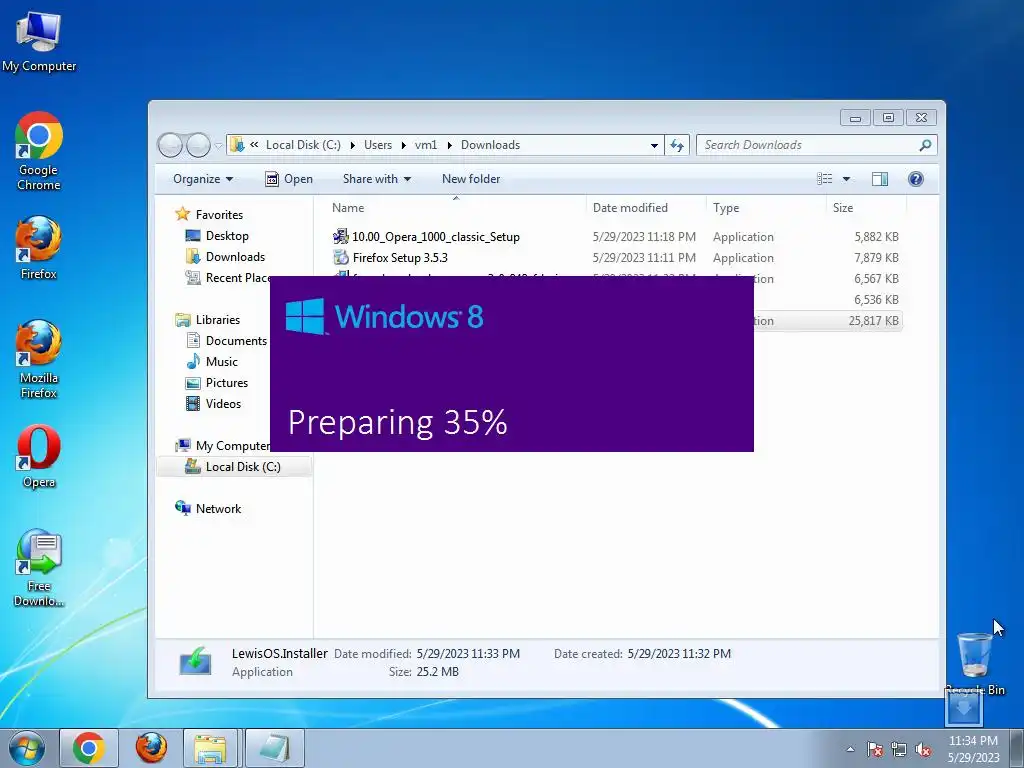This screenshot has width=1024, height=768.
Task: Open the Share with menu
Action: coord(377,179)
